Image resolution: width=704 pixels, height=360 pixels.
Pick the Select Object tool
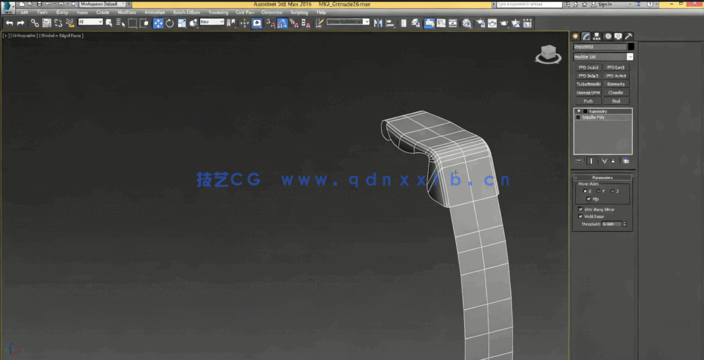tap(109, 23)
